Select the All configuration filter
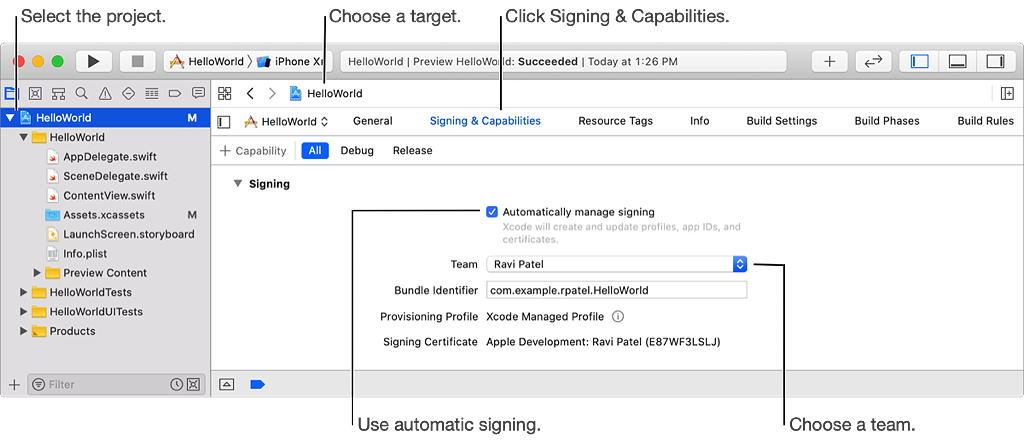This screenshot has height=440, width=1024. point(315,151)
